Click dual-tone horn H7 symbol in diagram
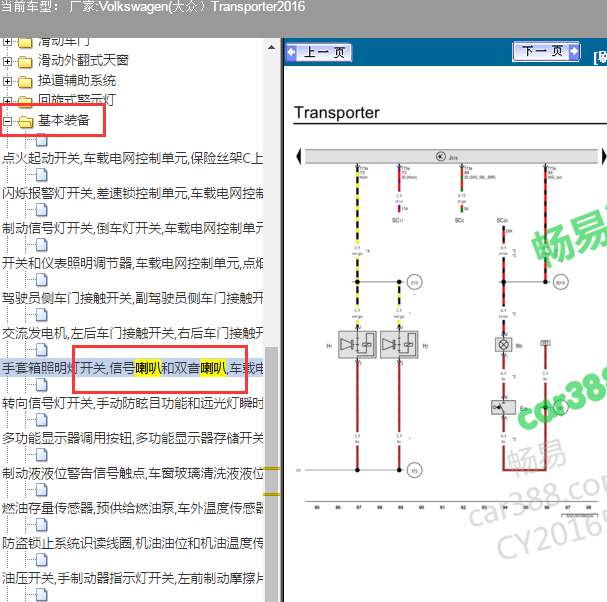607x602 pixels. point(399,345)
